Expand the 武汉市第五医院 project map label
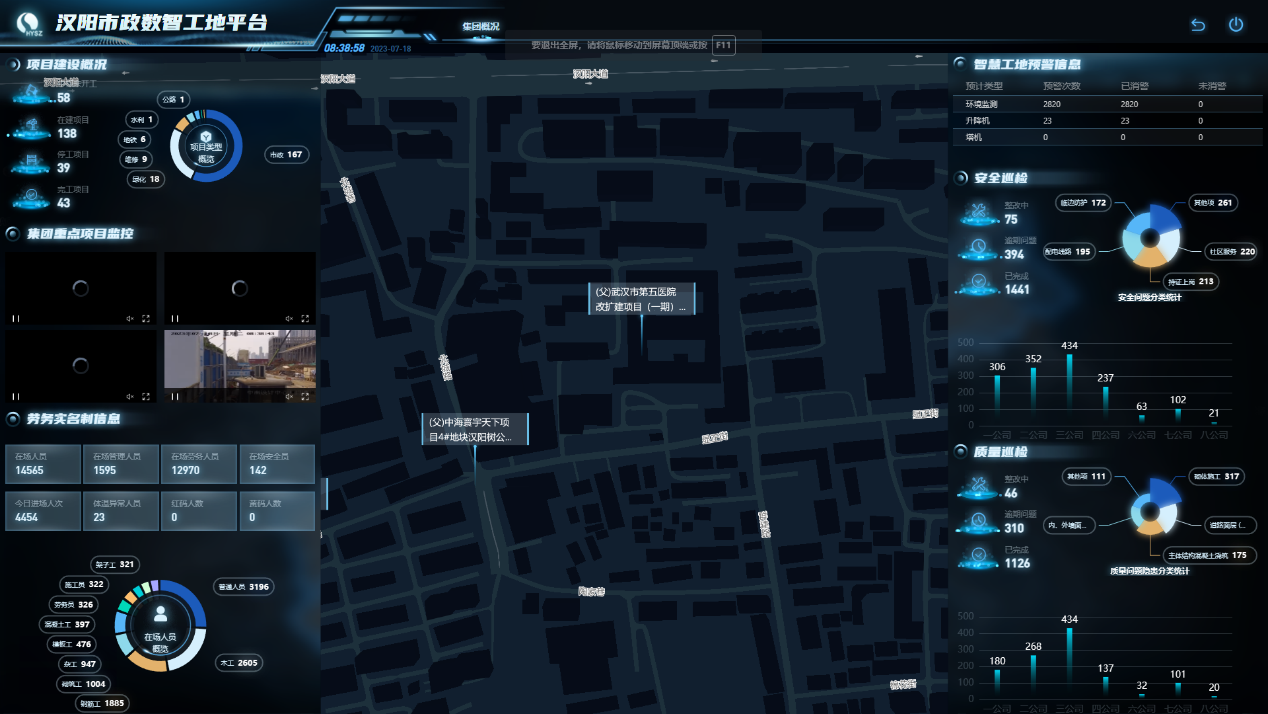Image resolution: width=1268 pixels, height=714 pixels. [x=641, y=299]
